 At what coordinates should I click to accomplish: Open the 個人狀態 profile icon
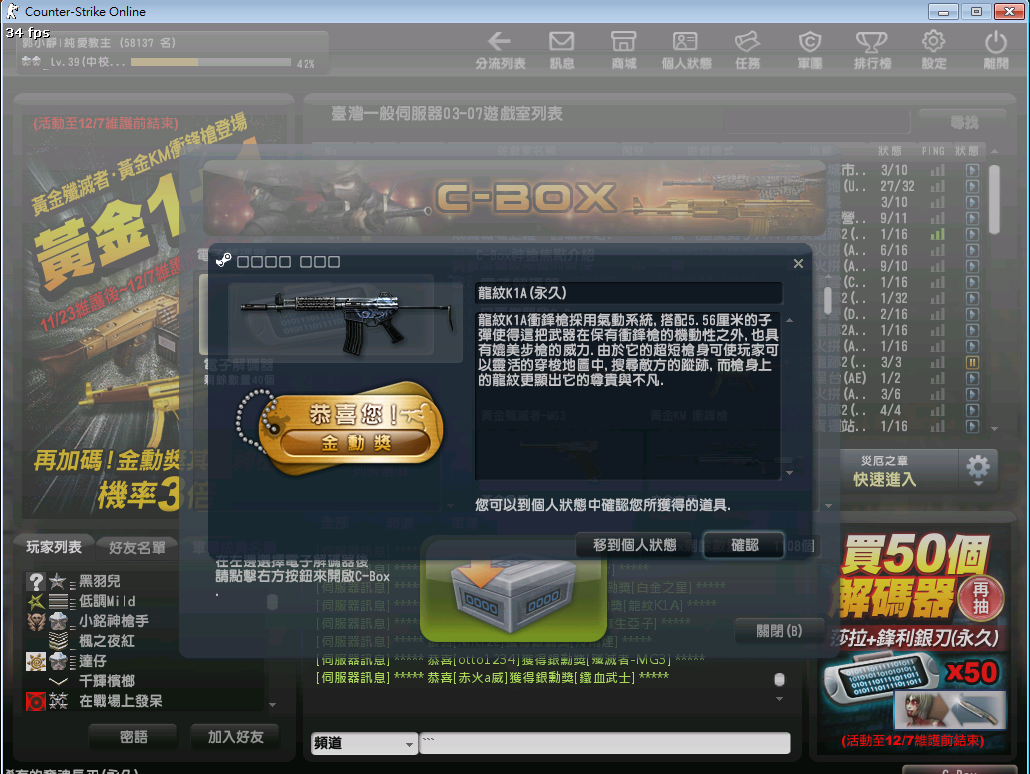(686, 51)
